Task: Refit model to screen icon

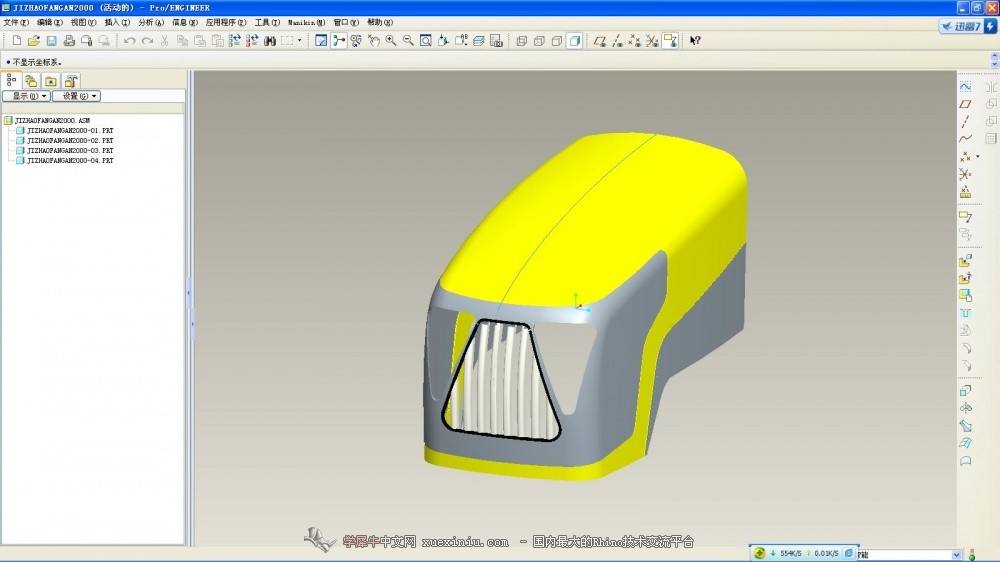Action: coord(426,41)
